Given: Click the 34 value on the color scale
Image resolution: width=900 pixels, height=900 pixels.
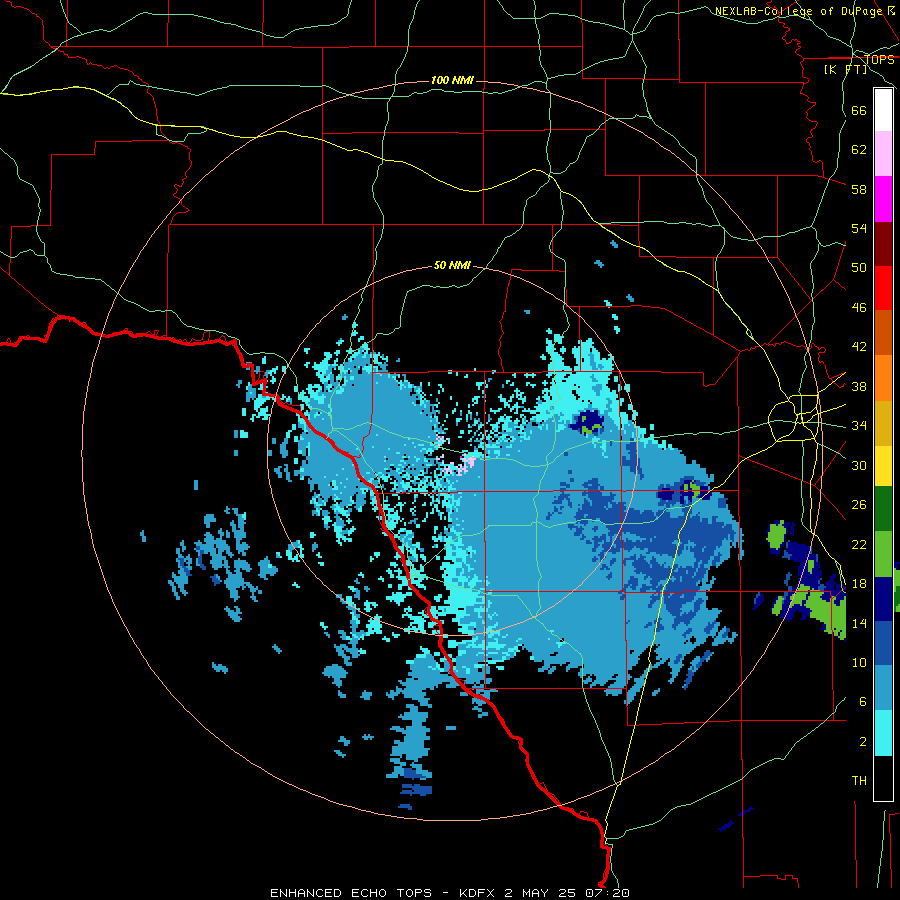Looking at the screenshot, I should click(859, 426).
